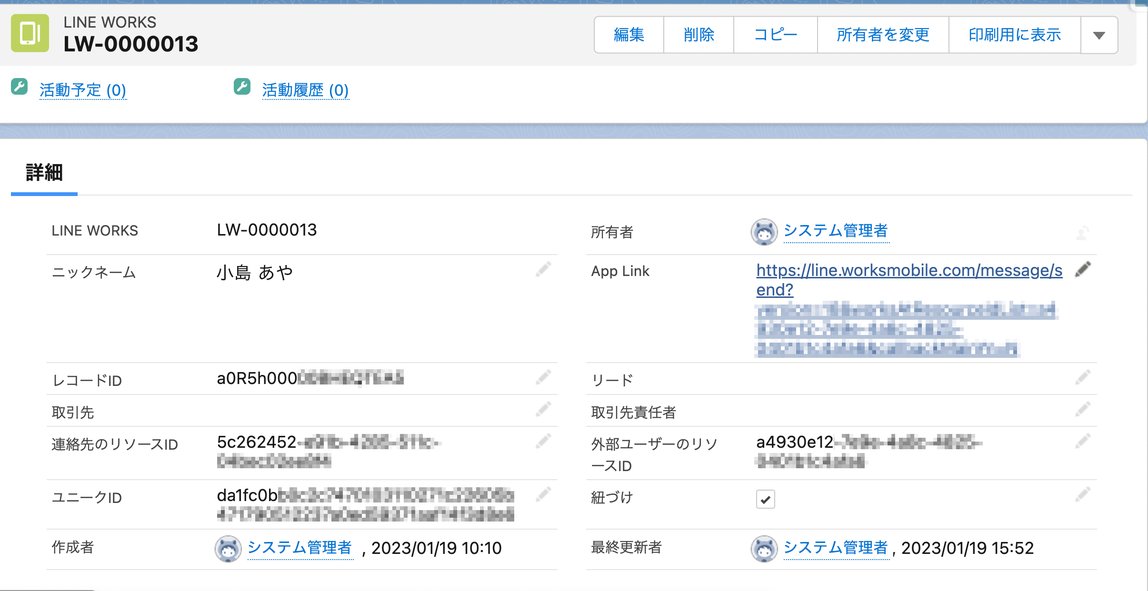Select the 詳細 tab
Image resolution: width=1148 pixels, height=591 pixels.
pyautogui.click(x=44, y=174)
